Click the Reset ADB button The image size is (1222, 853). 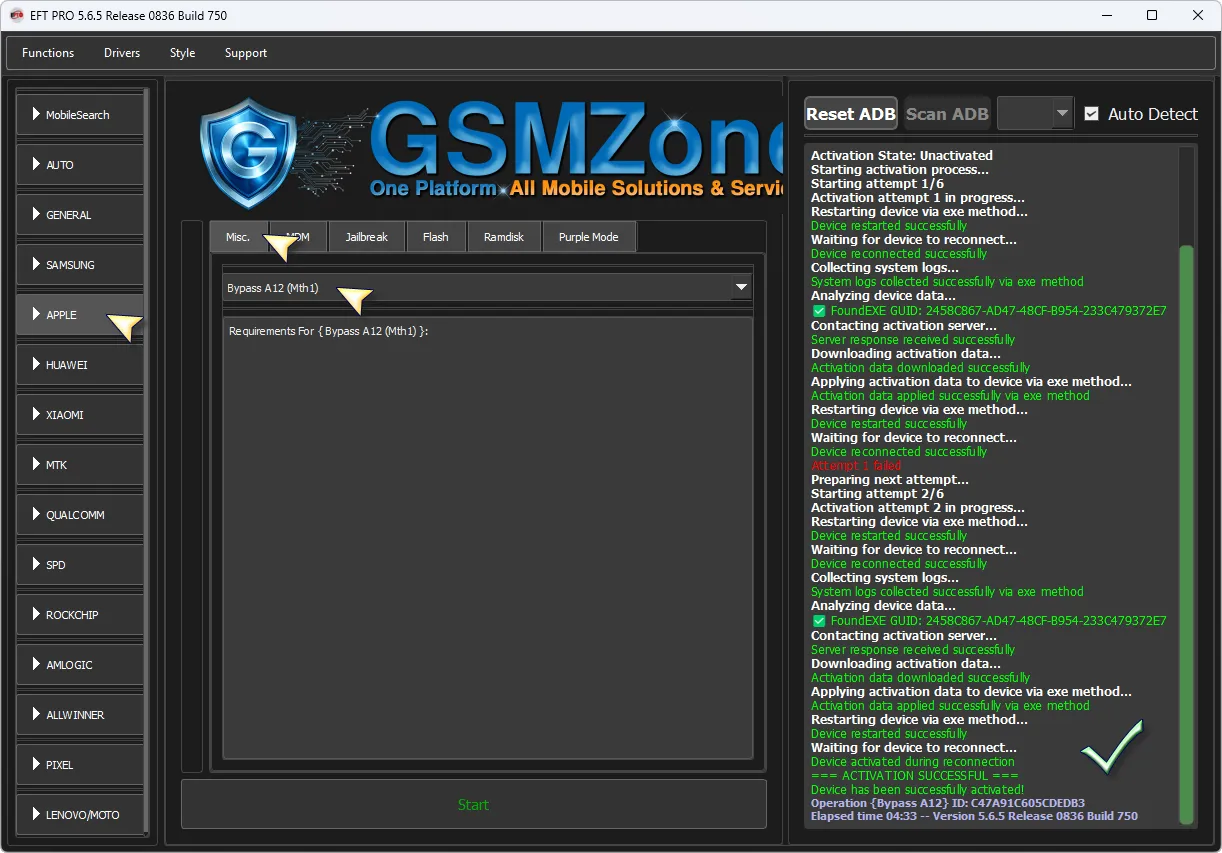851,114
